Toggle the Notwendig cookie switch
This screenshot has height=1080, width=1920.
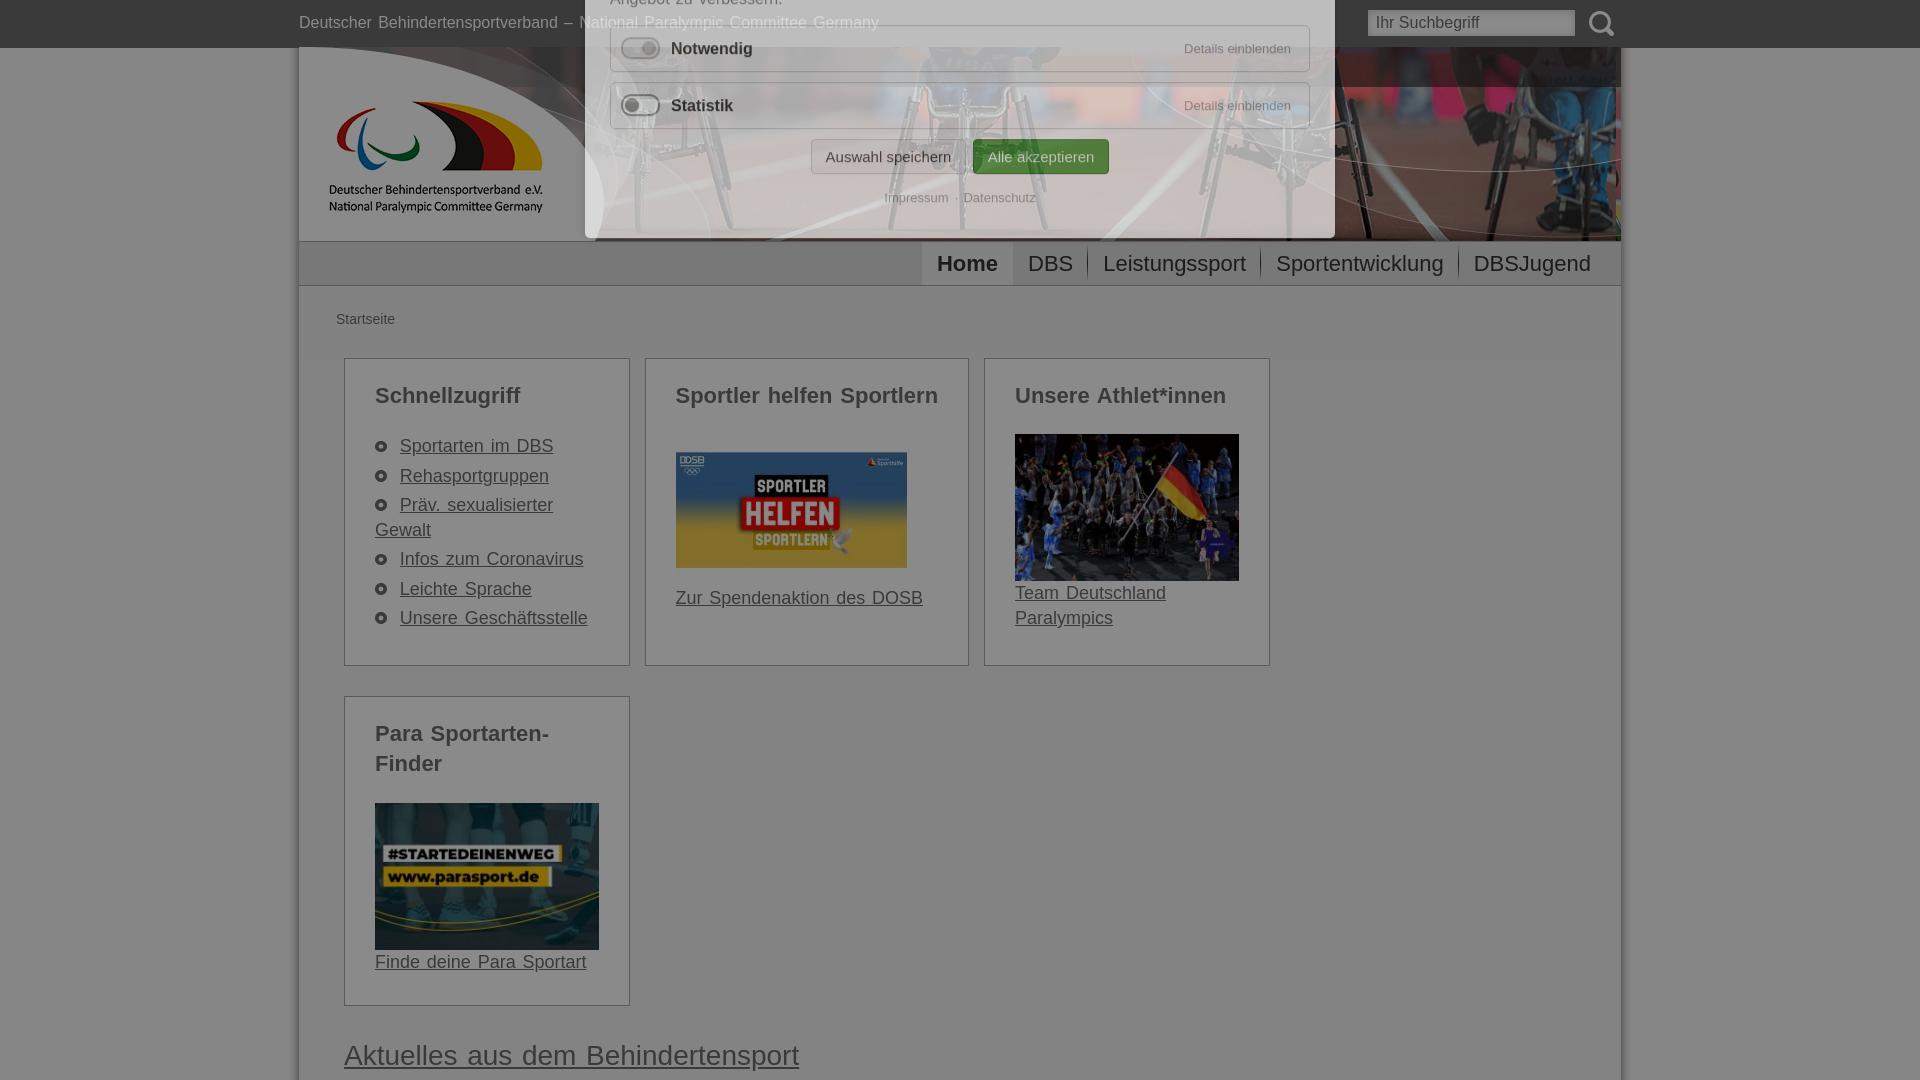[x=640, y=48]
